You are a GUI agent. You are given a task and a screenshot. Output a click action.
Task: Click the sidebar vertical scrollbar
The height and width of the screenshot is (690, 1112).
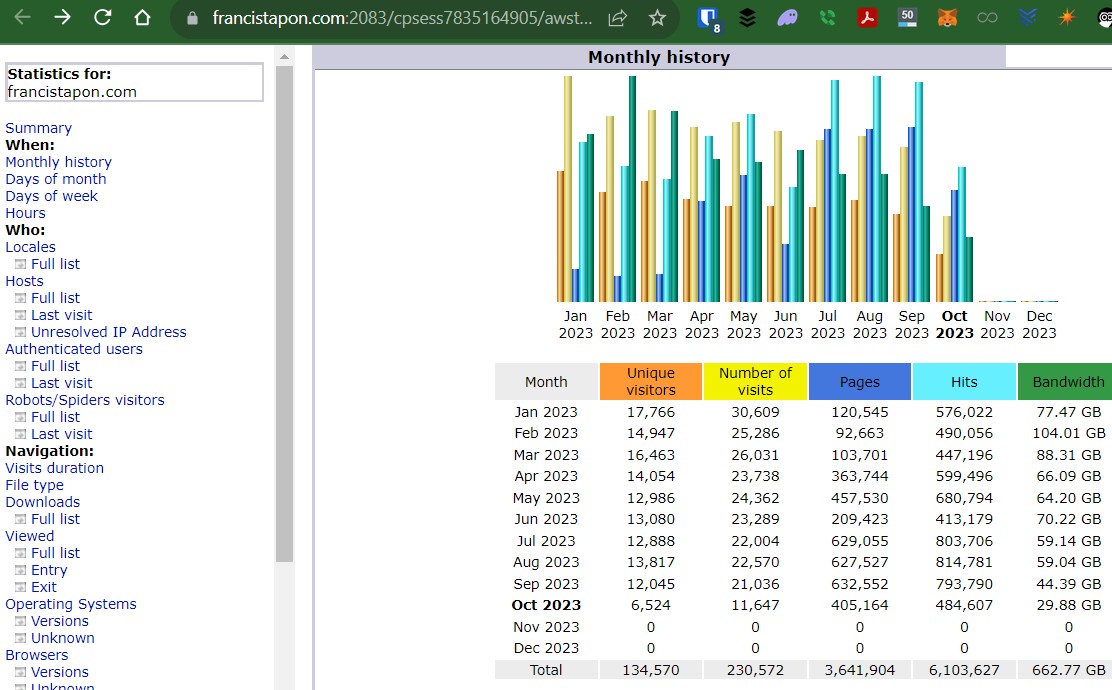point(284,300)
